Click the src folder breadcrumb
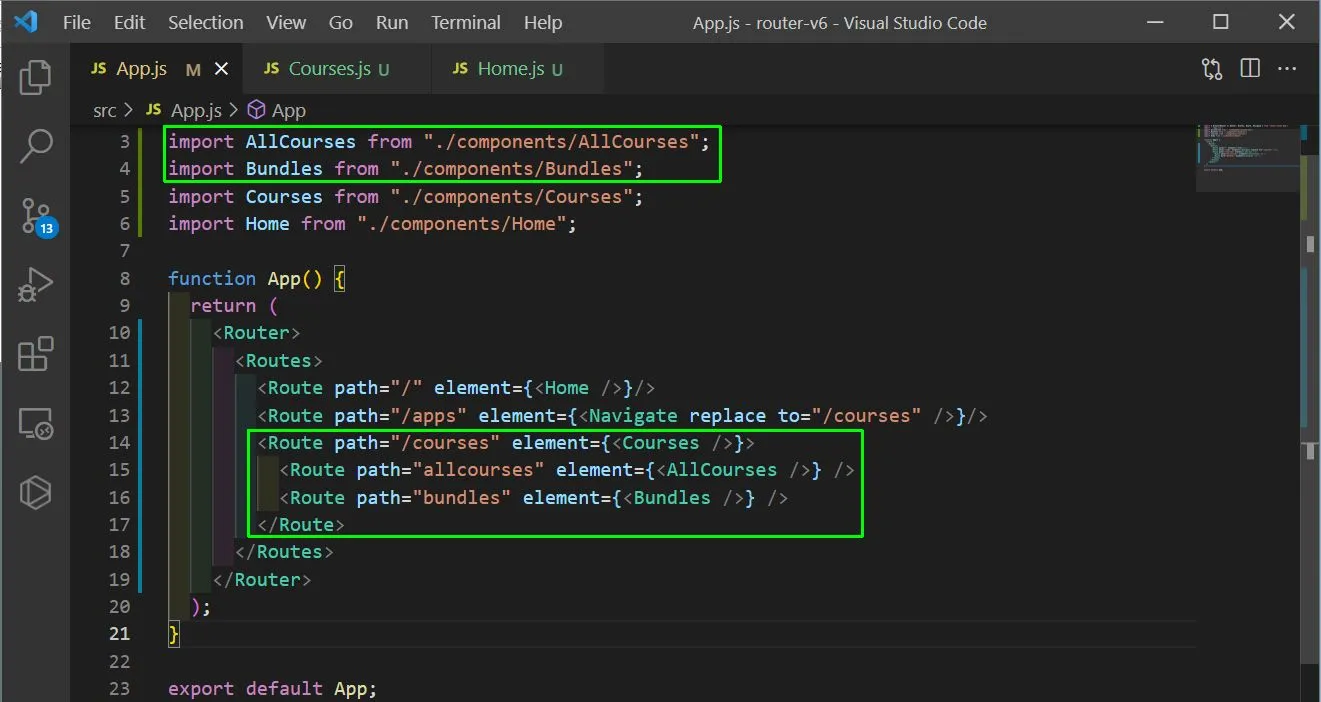1321x702 pixels. pyautogui.click(x=105, y=111)
